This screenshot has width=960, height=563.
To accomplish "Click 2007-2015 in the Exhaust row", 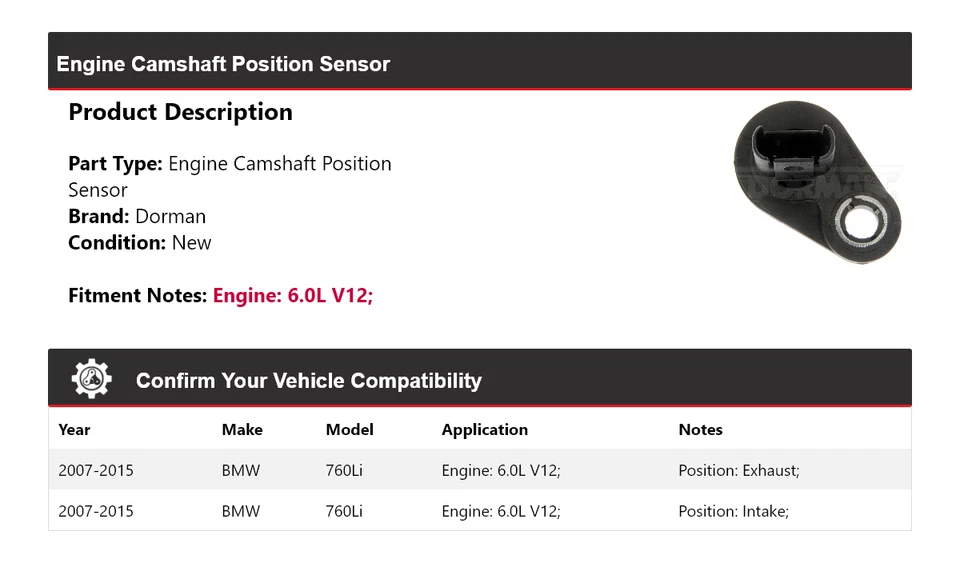I will coord(96,470).
